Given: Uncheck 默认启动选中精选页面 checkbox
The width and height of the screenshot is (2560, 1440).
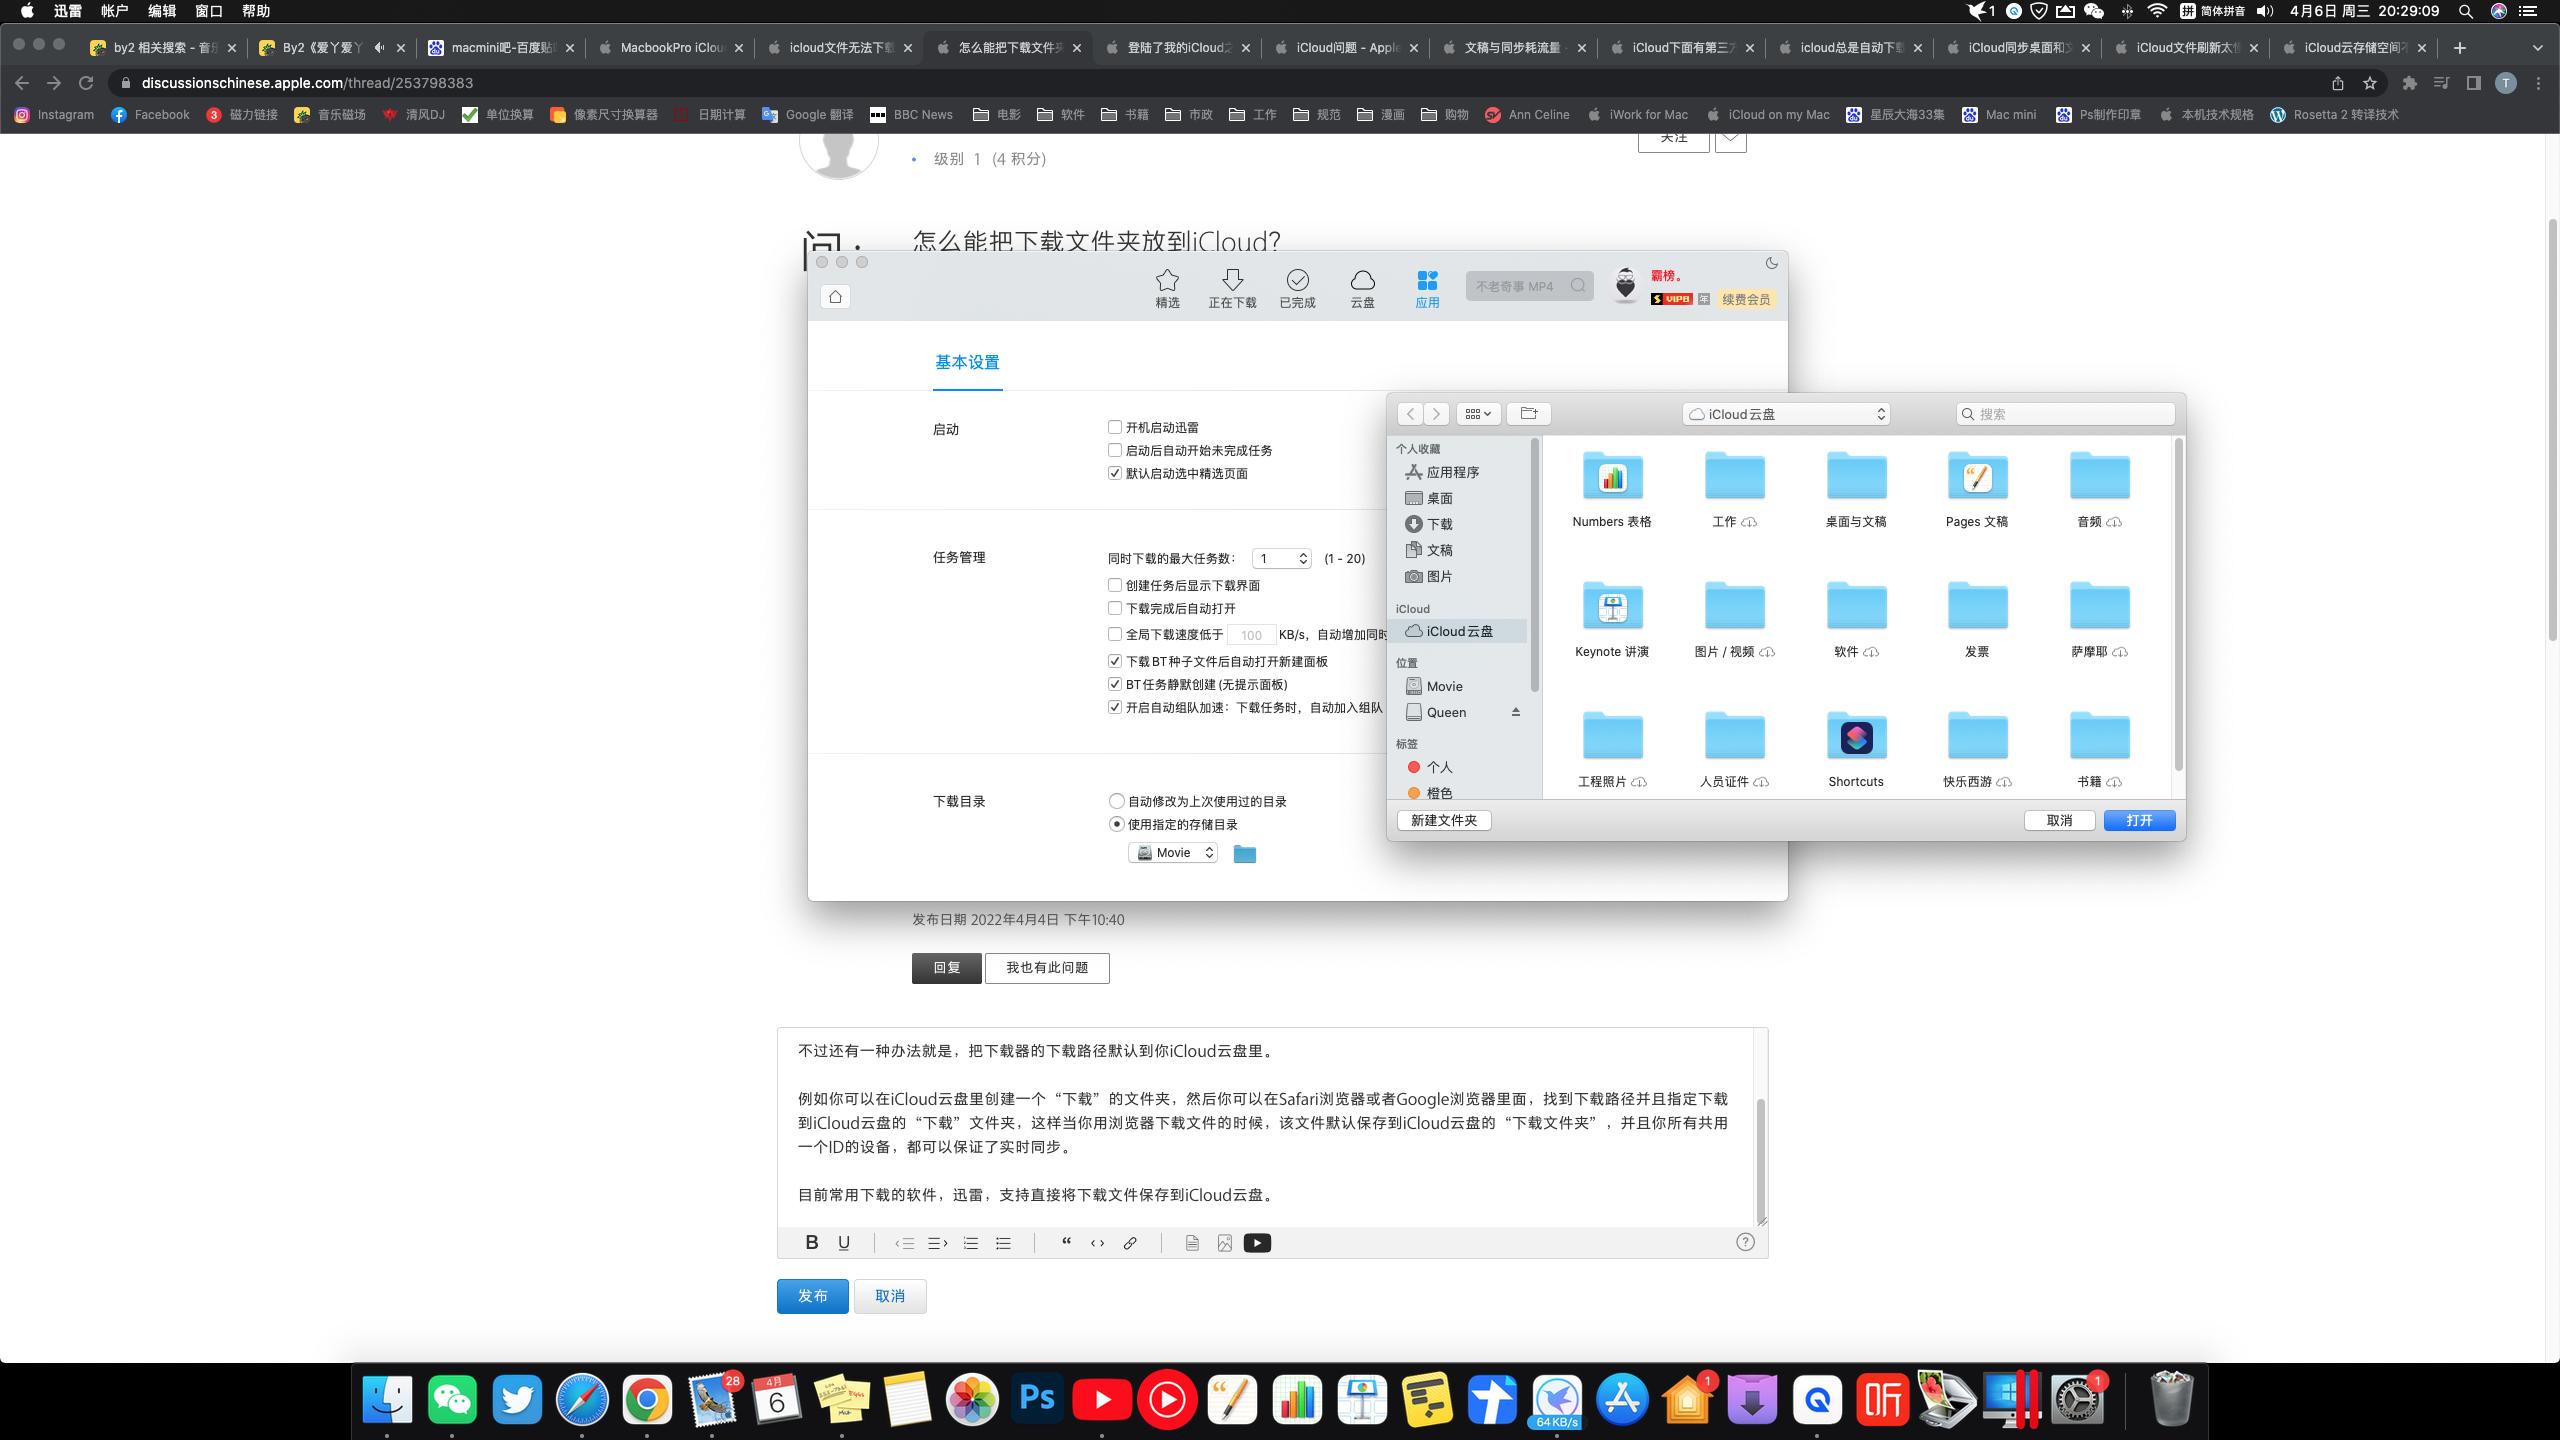Looking at the screenshot, I should [1115, 473].
